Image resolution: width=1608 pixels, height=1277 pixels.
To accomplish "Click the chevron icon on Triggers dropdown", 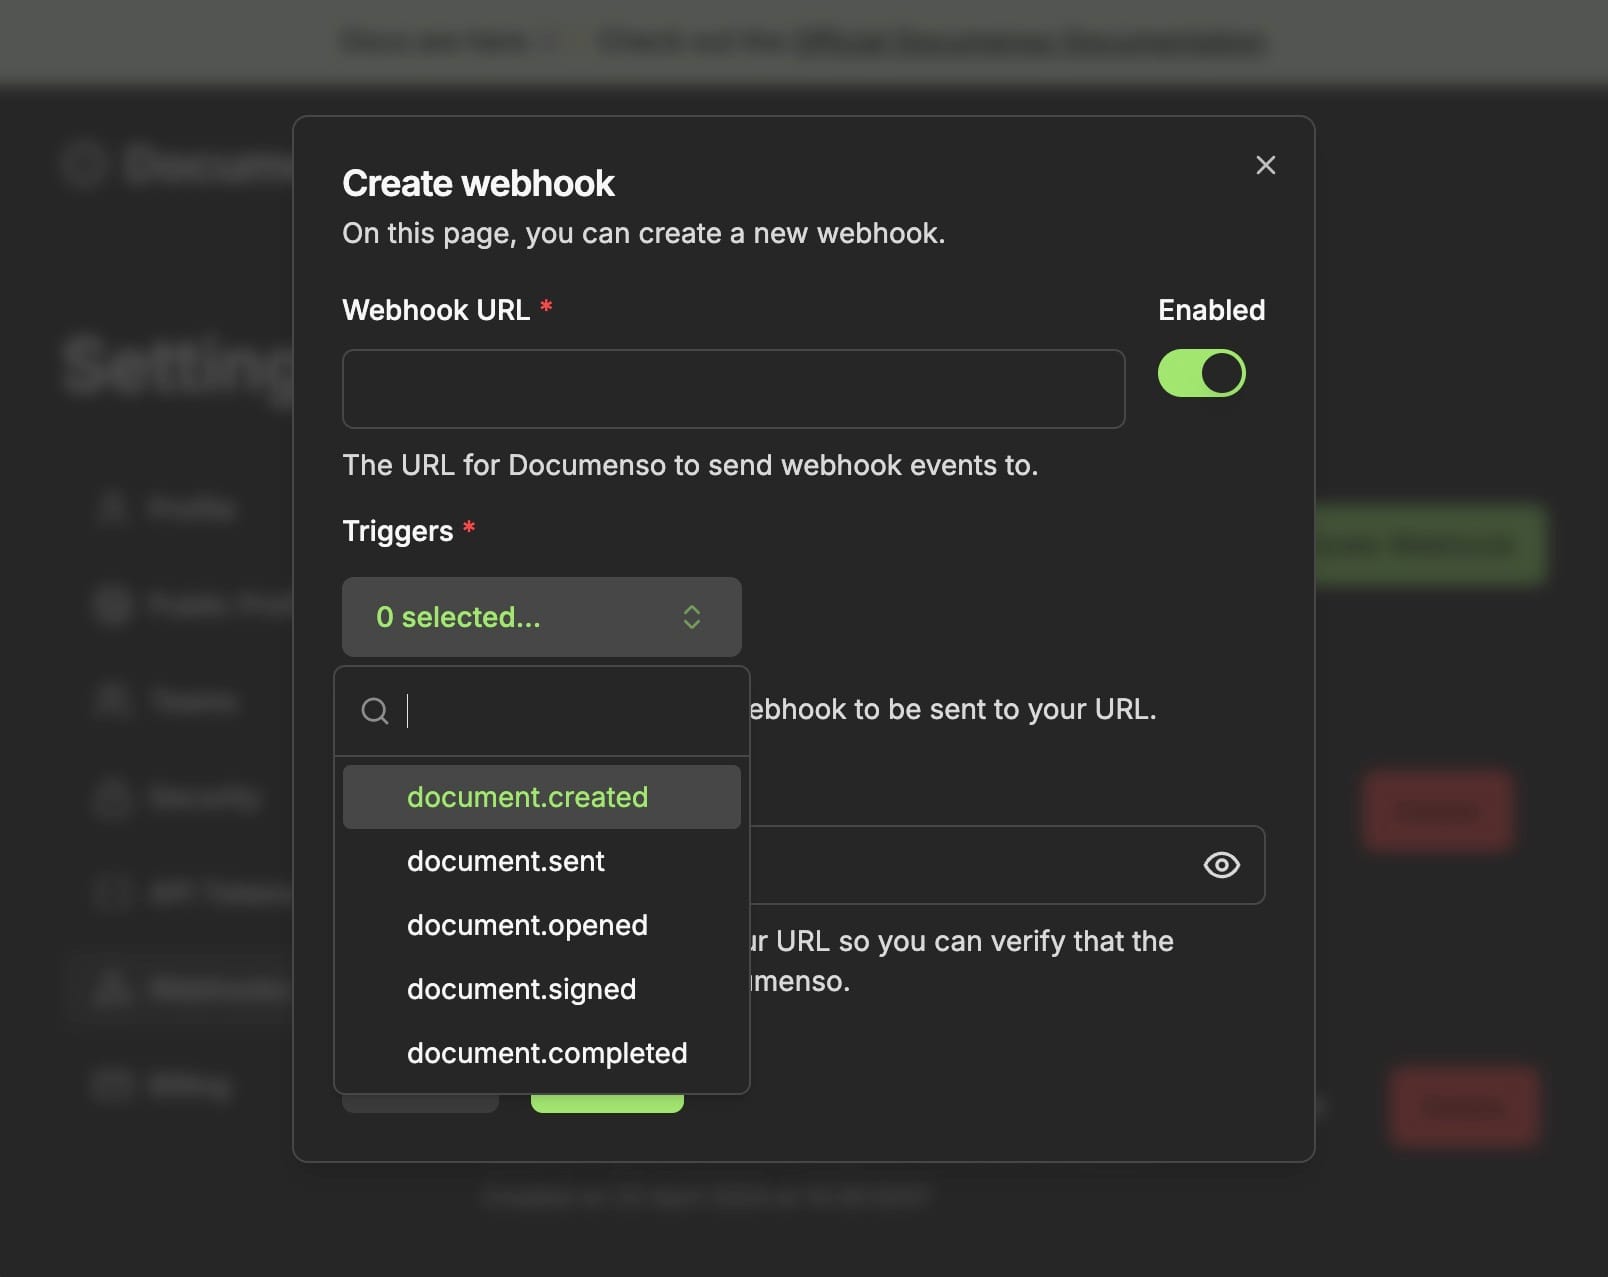I will (x=691, y=617).
